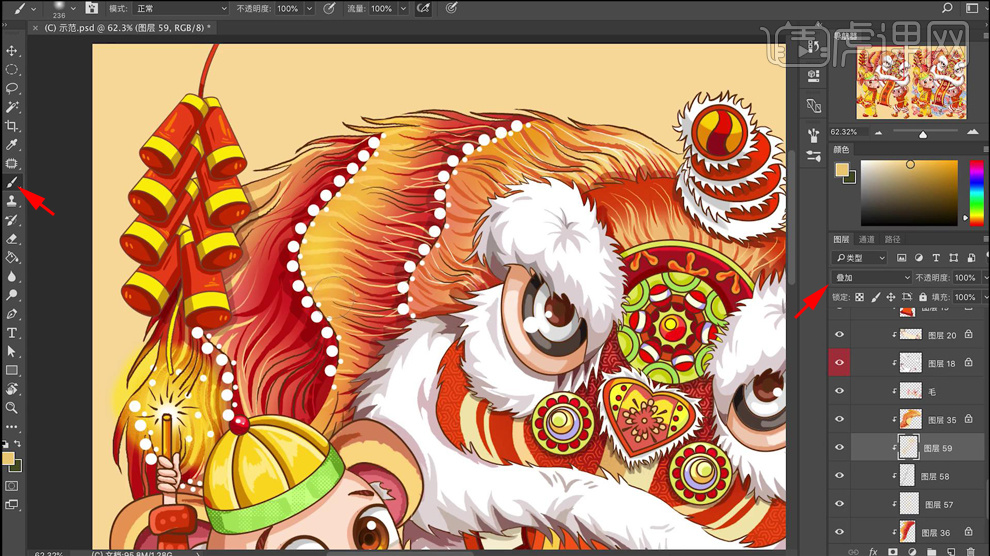Screen dimensions: 990x556
Task: Hide layer 图层 58
Action: coord(839,475)
